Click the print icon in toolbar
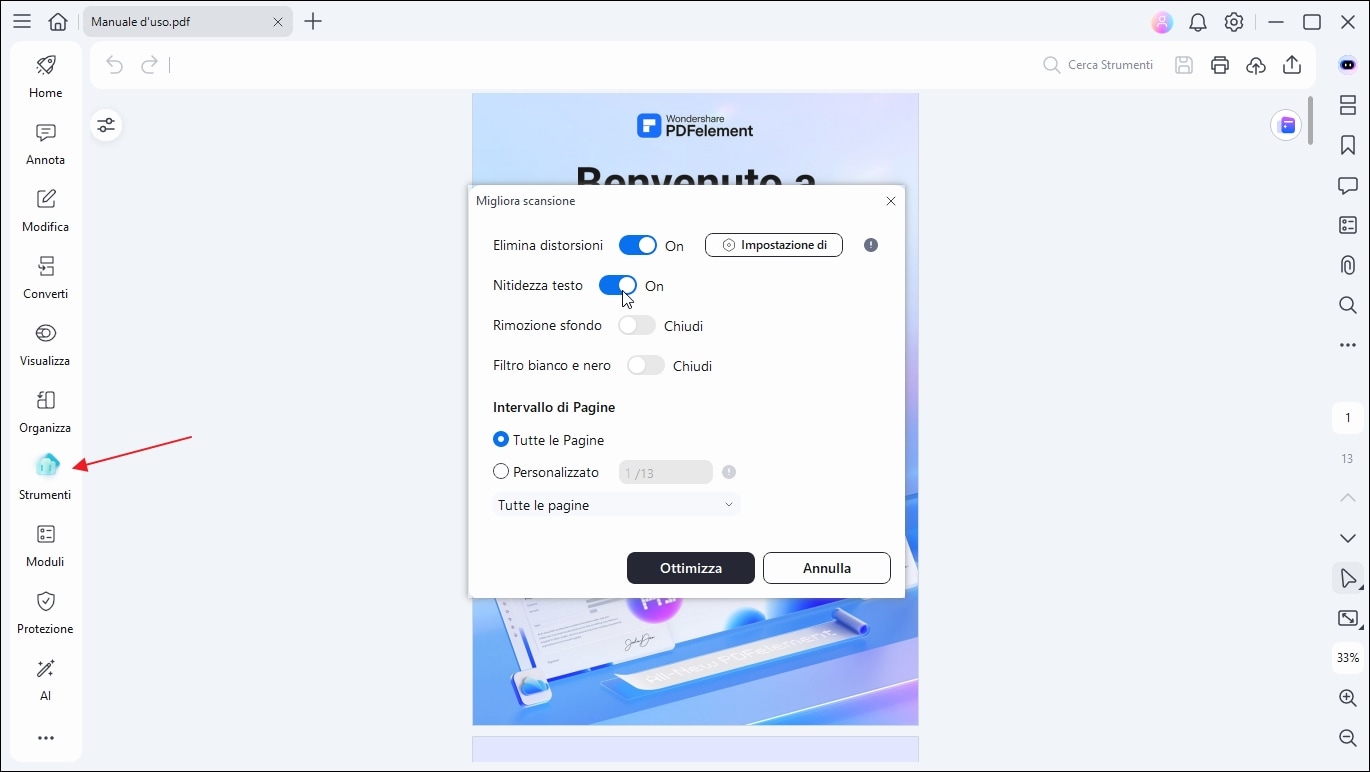This screenshot has height=772, width=1370. pos(1220,65)
